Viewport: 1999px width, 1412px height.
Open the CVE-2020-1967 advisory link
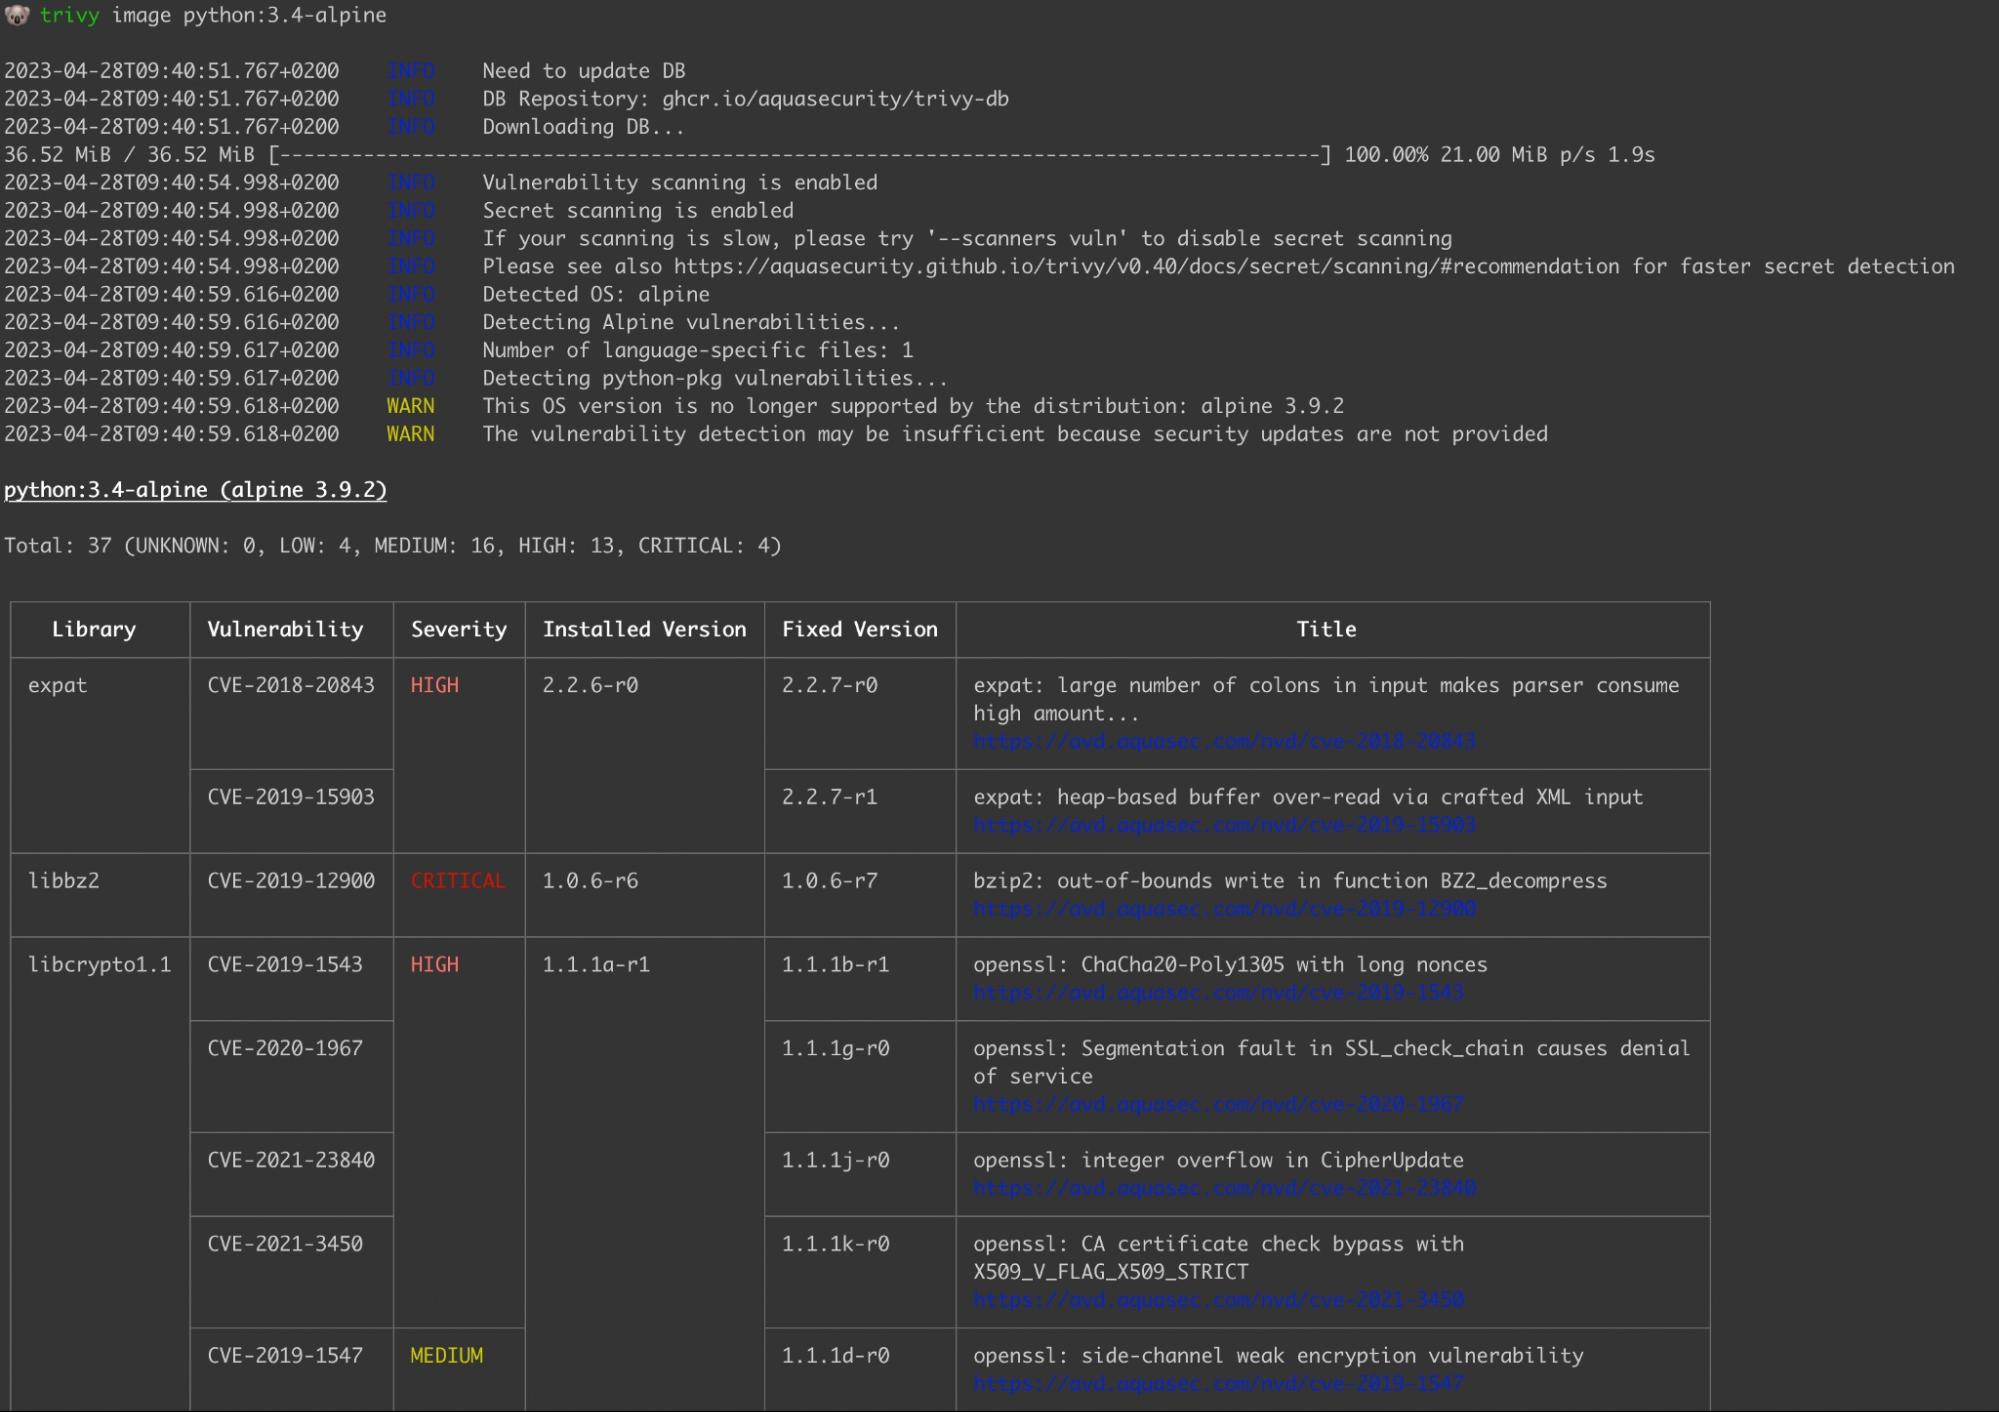1218,1104
